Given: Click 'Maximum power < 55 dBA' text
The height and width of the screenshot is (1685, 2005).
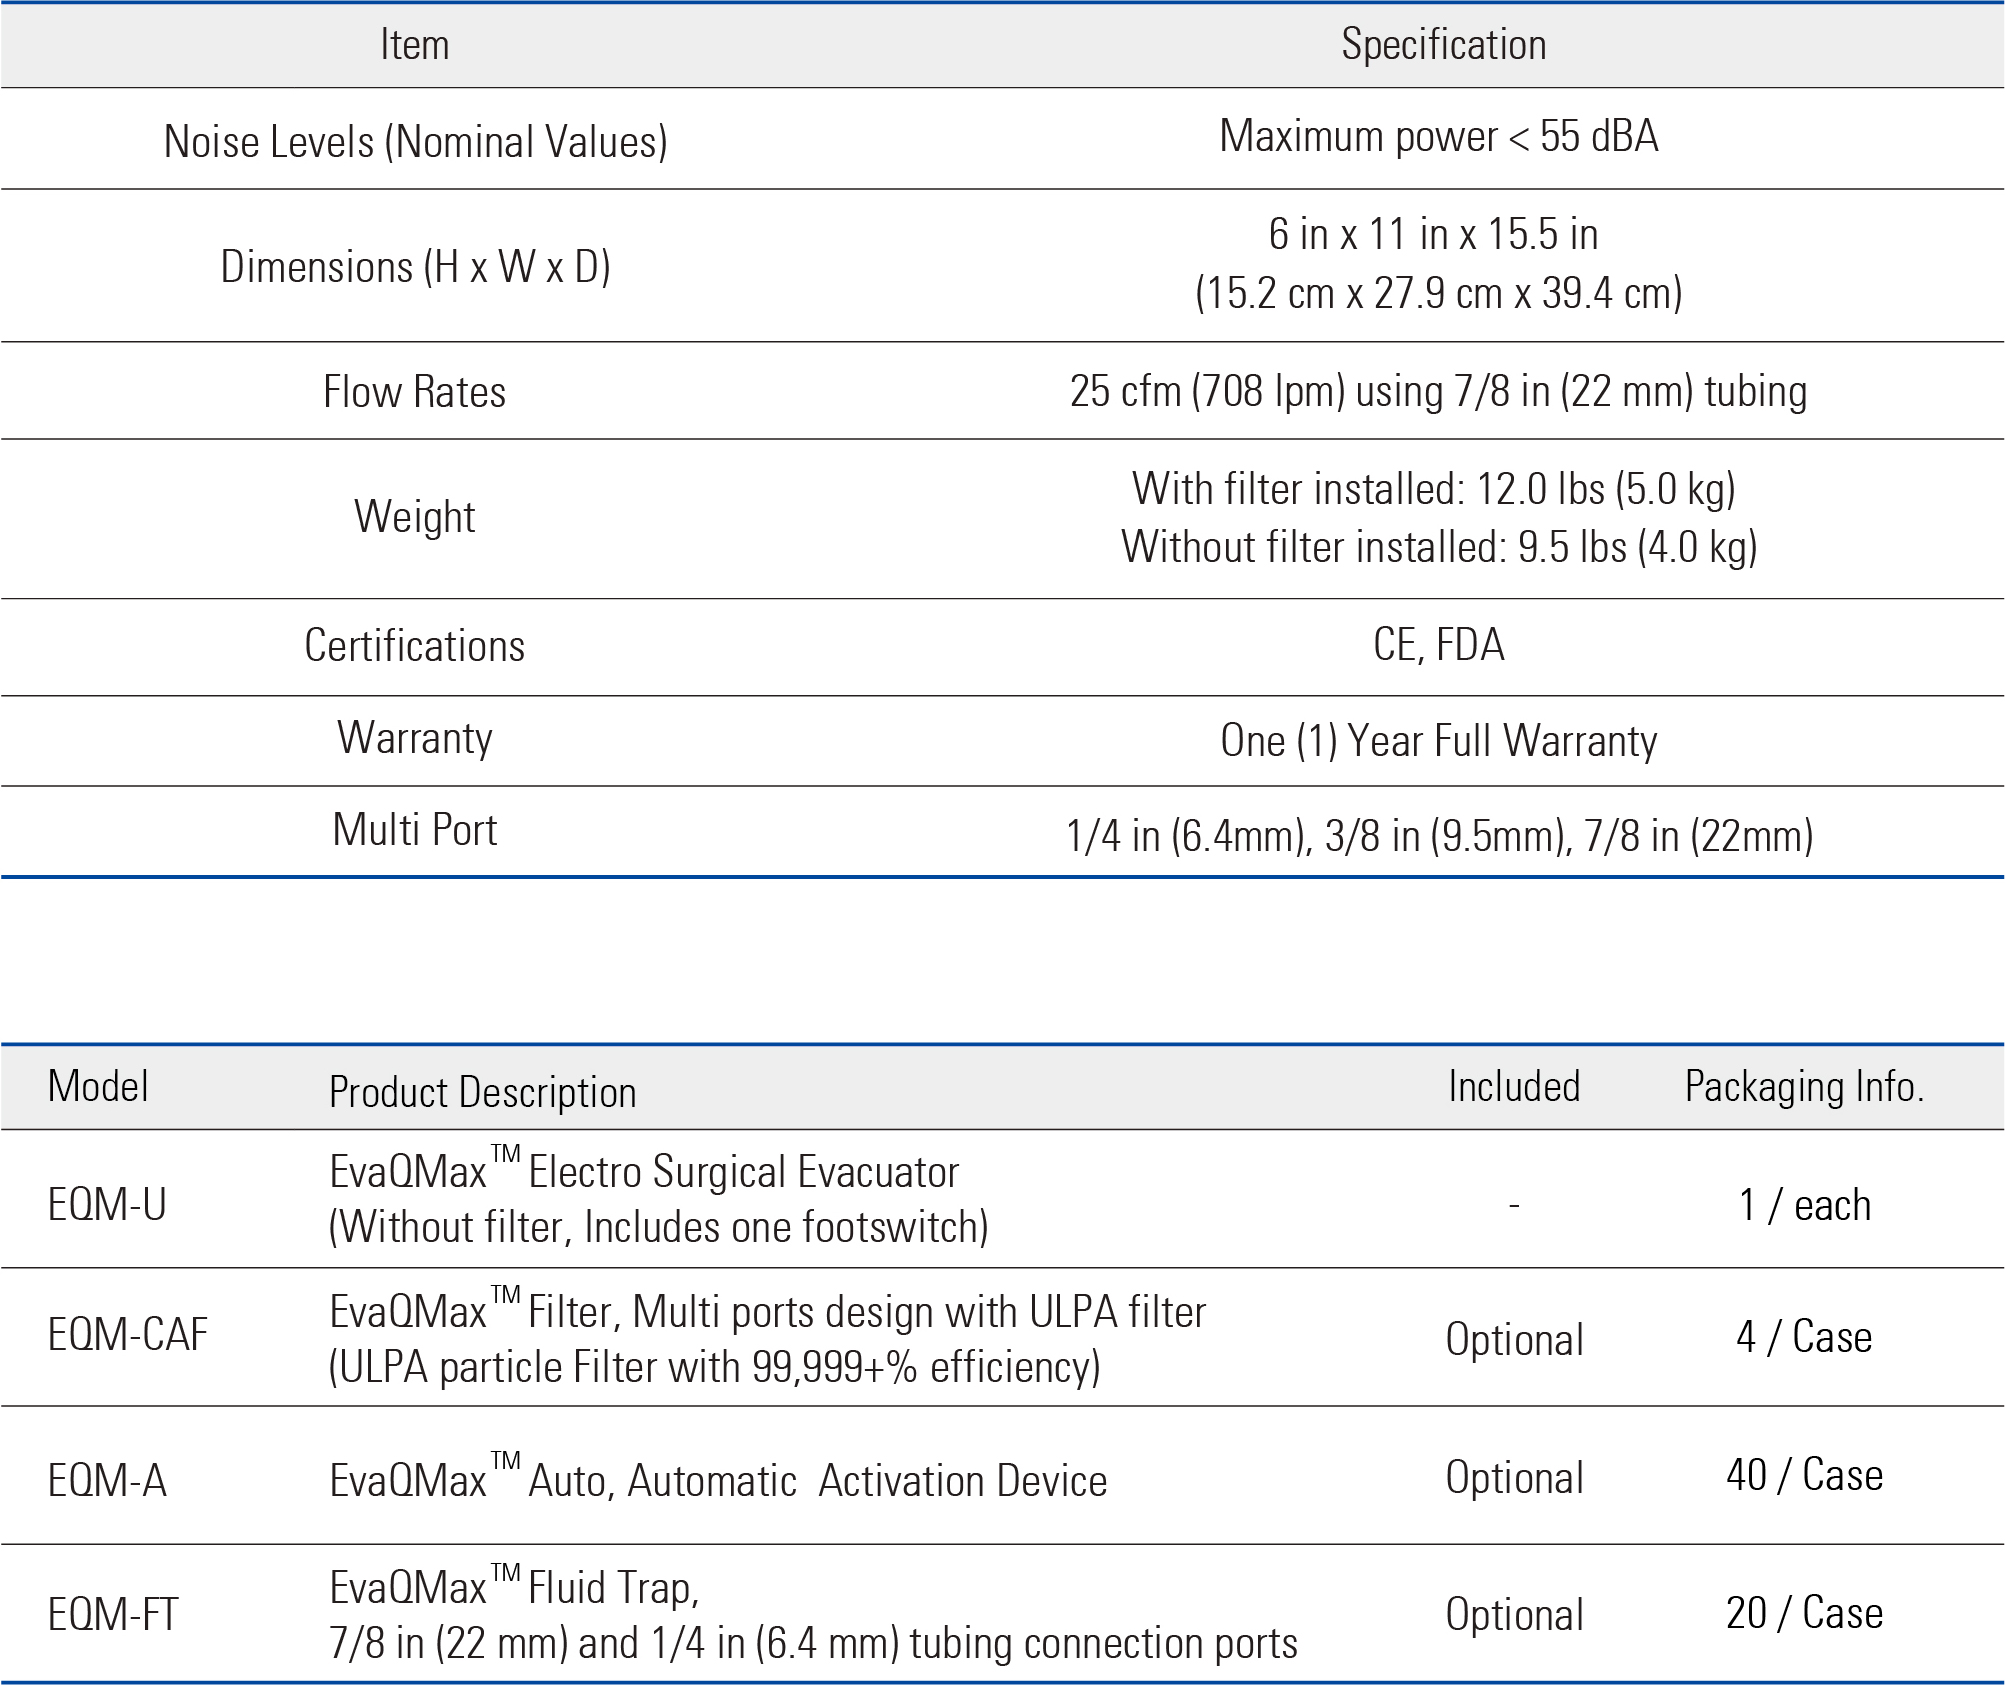Looking at the screenshot, I should point(1438,136).
